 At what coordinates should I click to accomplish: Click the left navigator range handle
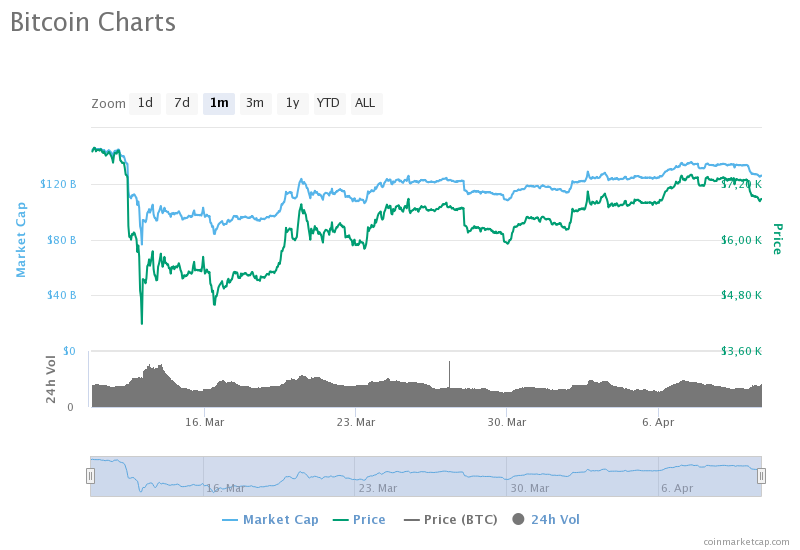[x=90, y=476]
